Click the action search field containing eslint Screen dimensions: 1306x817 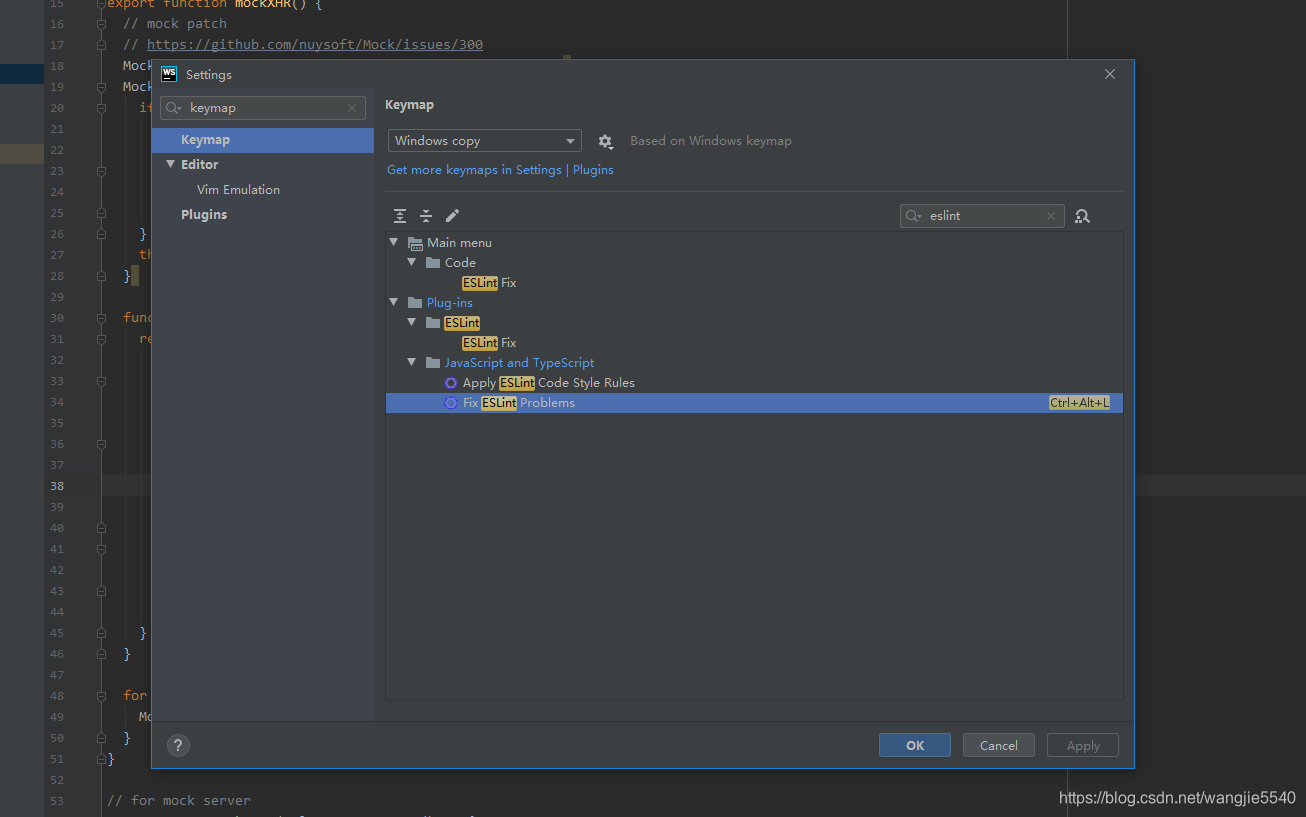pyautogui.click(x=982, y=216)
